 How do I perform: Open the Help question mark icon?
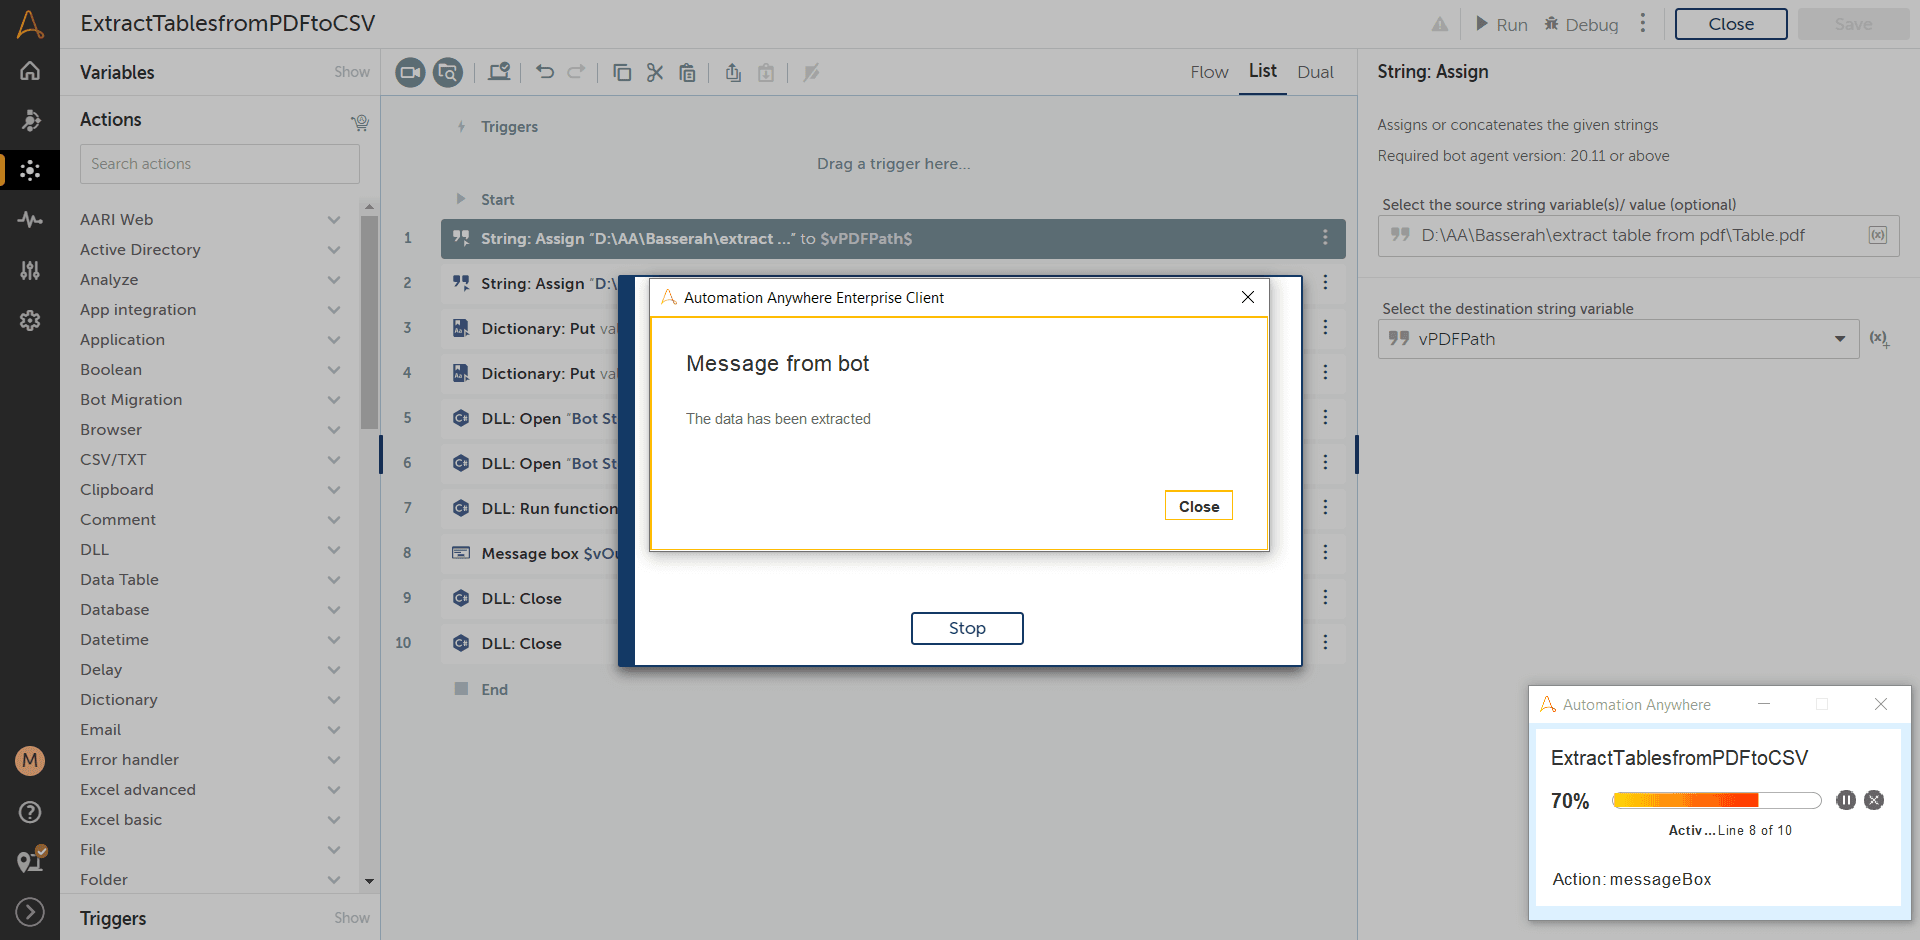tap(30, 812)
